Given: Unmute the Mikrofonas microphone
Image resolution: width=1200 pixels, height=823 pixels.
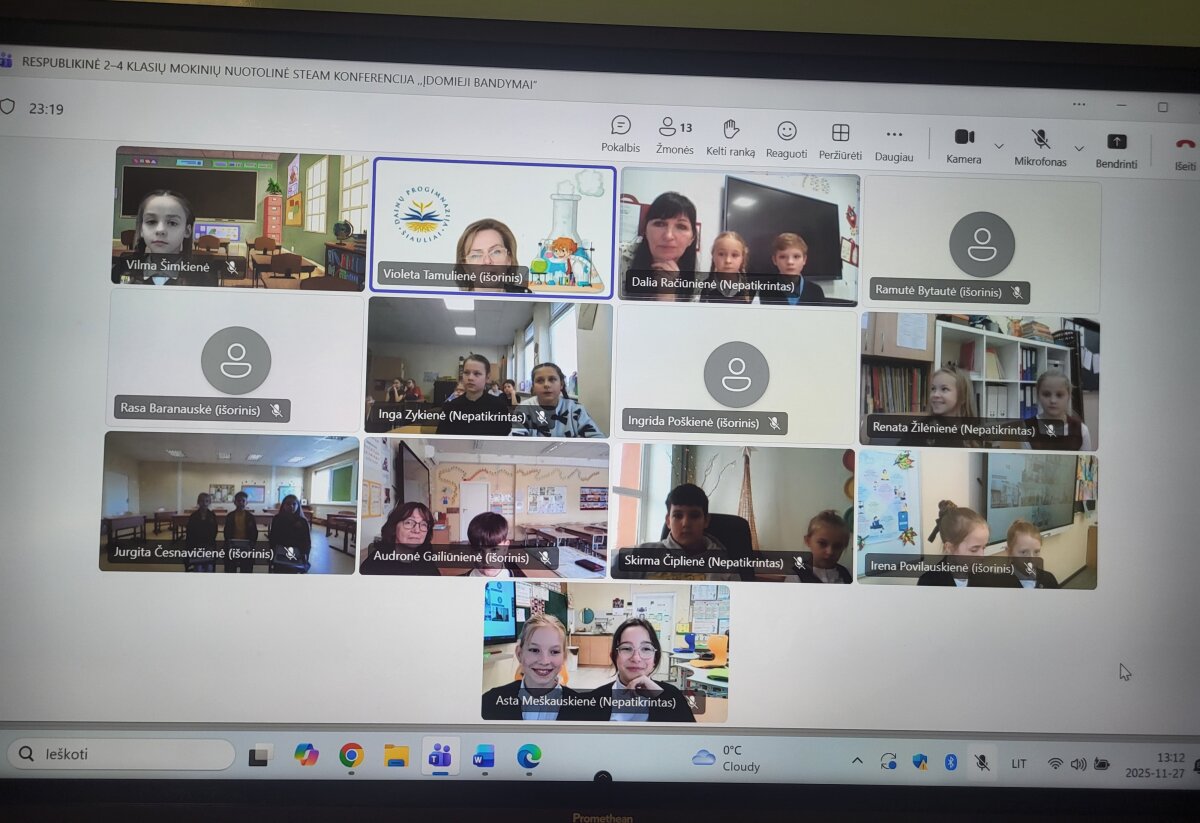Looking at the screenshot, I should pyautogui.click(x=1040, y=147).
